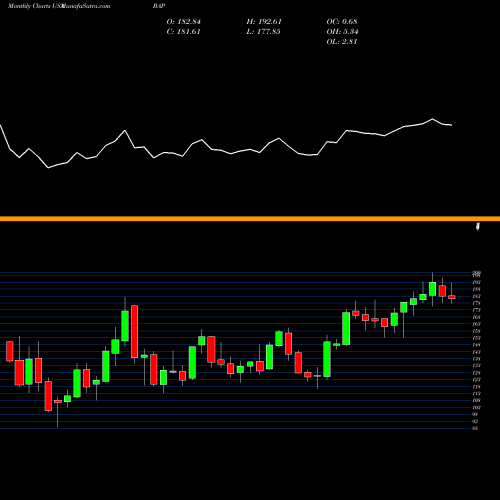500x500 pixels.
Task: Click the tallest red candlestick in the chart
Action: pos(135,331)
